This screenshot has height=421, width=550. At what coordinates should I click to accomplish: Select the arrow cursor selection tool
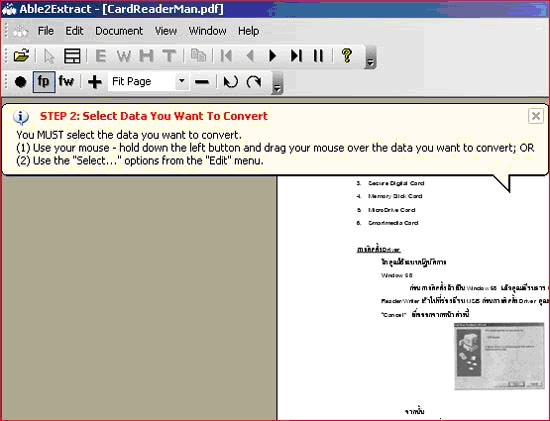click(x=49, y=56)
